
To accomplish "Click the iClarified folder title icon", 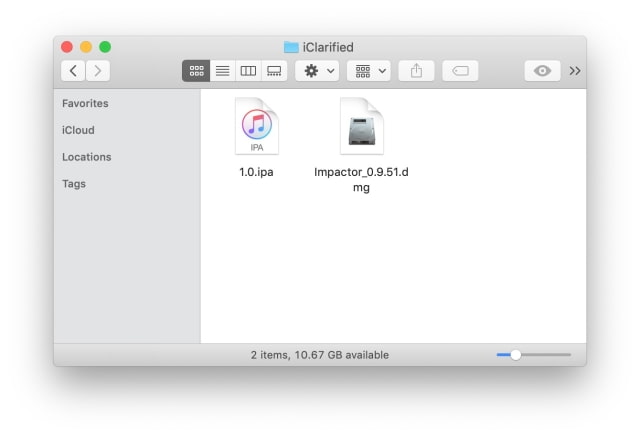I will (291, 47).
